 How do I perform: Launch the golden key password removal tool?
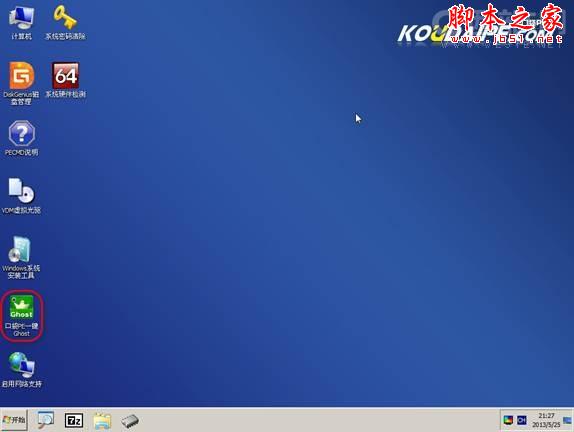tap(65, 23)
